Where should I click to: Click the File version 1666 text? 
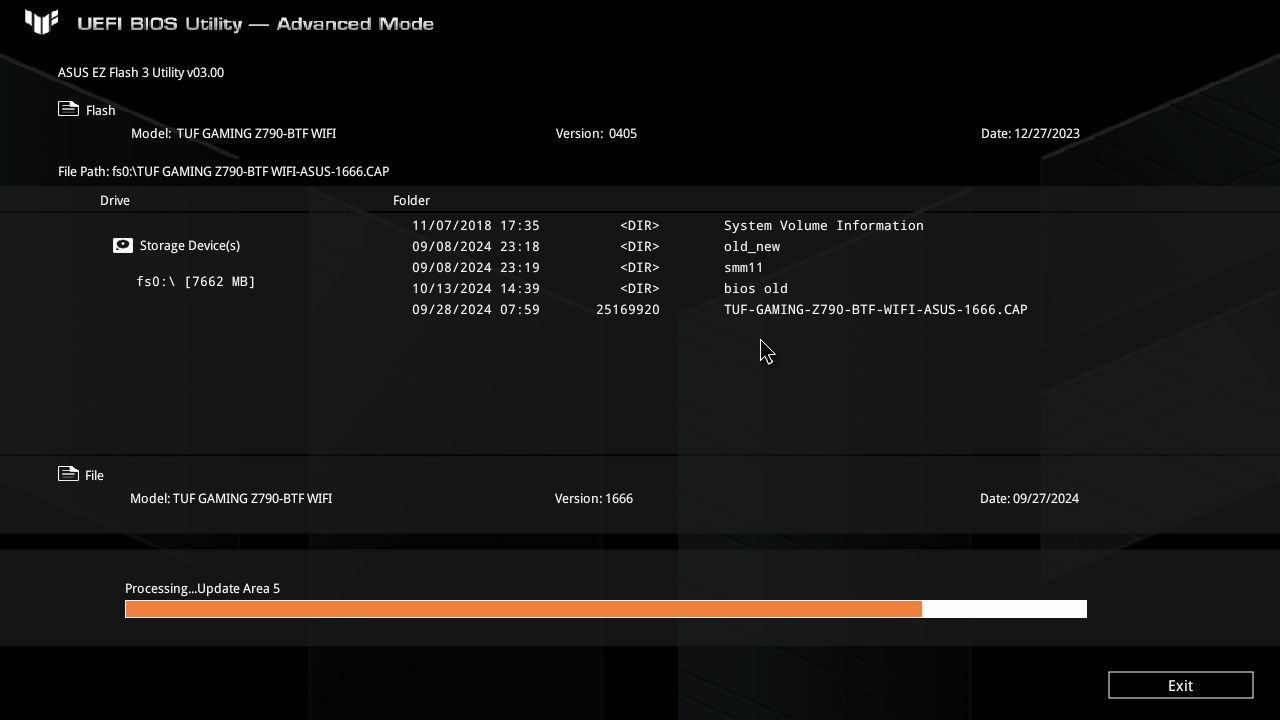[x=594, y=498]
